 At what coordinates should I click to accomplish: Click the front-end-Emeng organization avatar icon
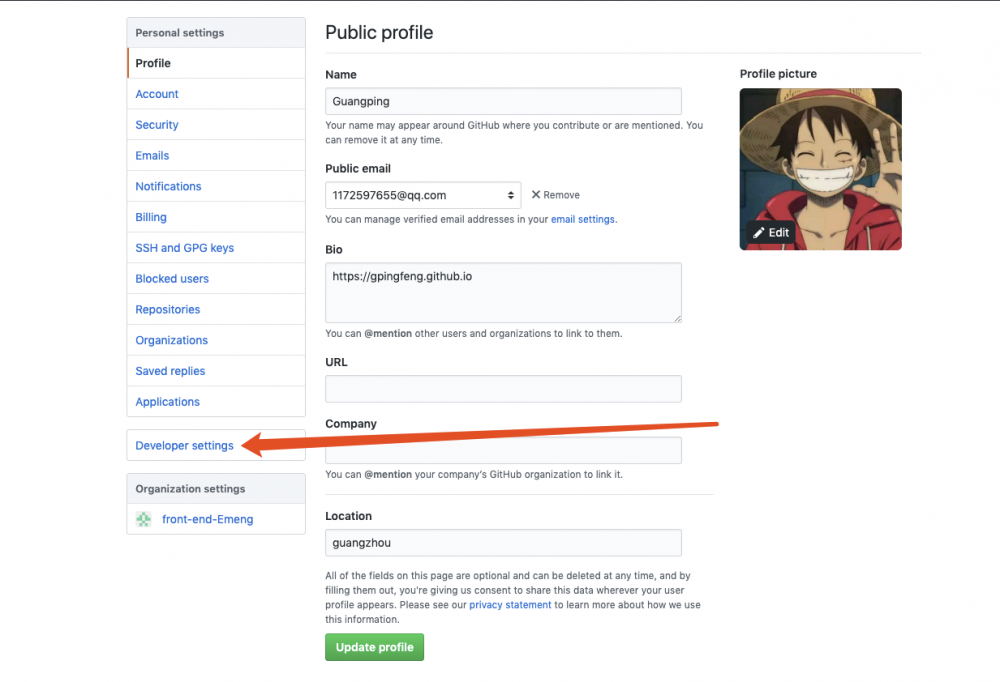pyautogui.click(x=143, y=519)
